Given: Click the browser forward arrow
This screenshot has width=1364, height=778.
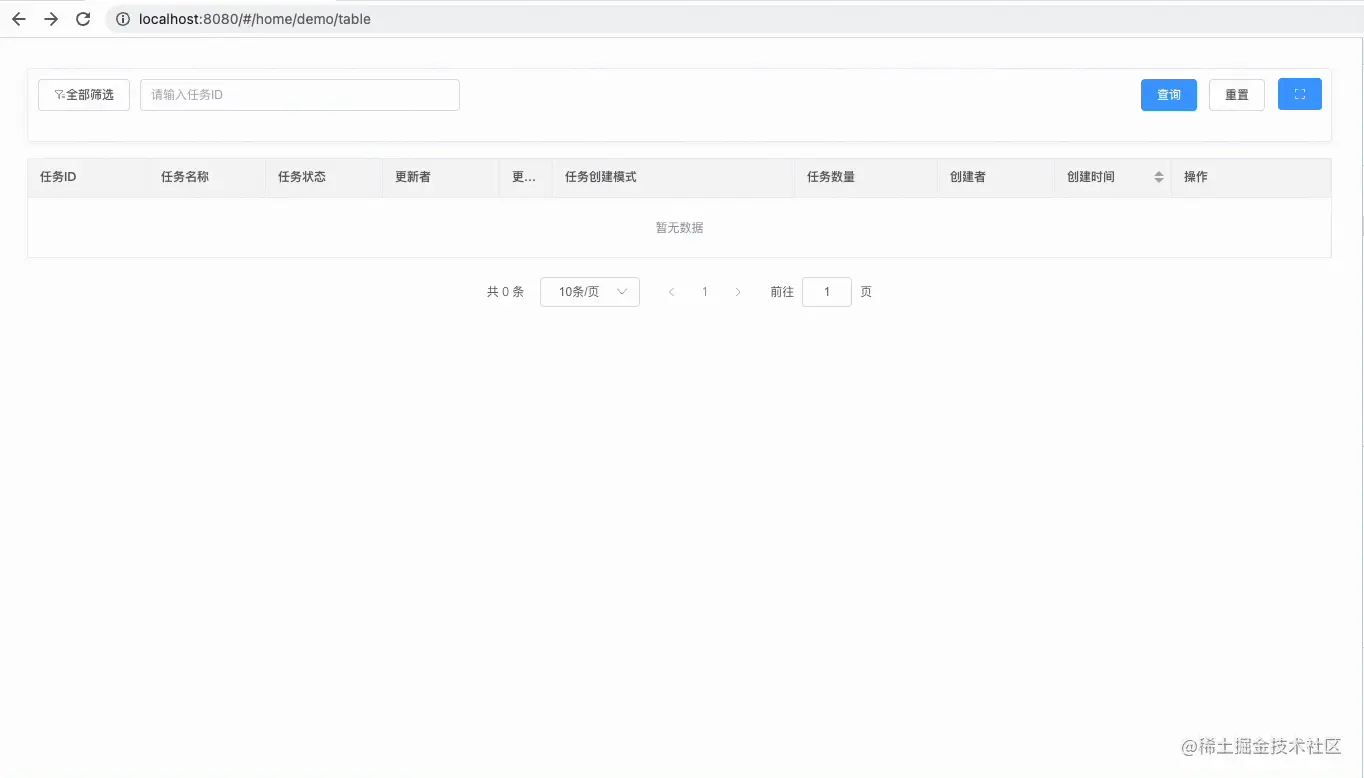Looking at the screenshot, I should tap(51, 18).
